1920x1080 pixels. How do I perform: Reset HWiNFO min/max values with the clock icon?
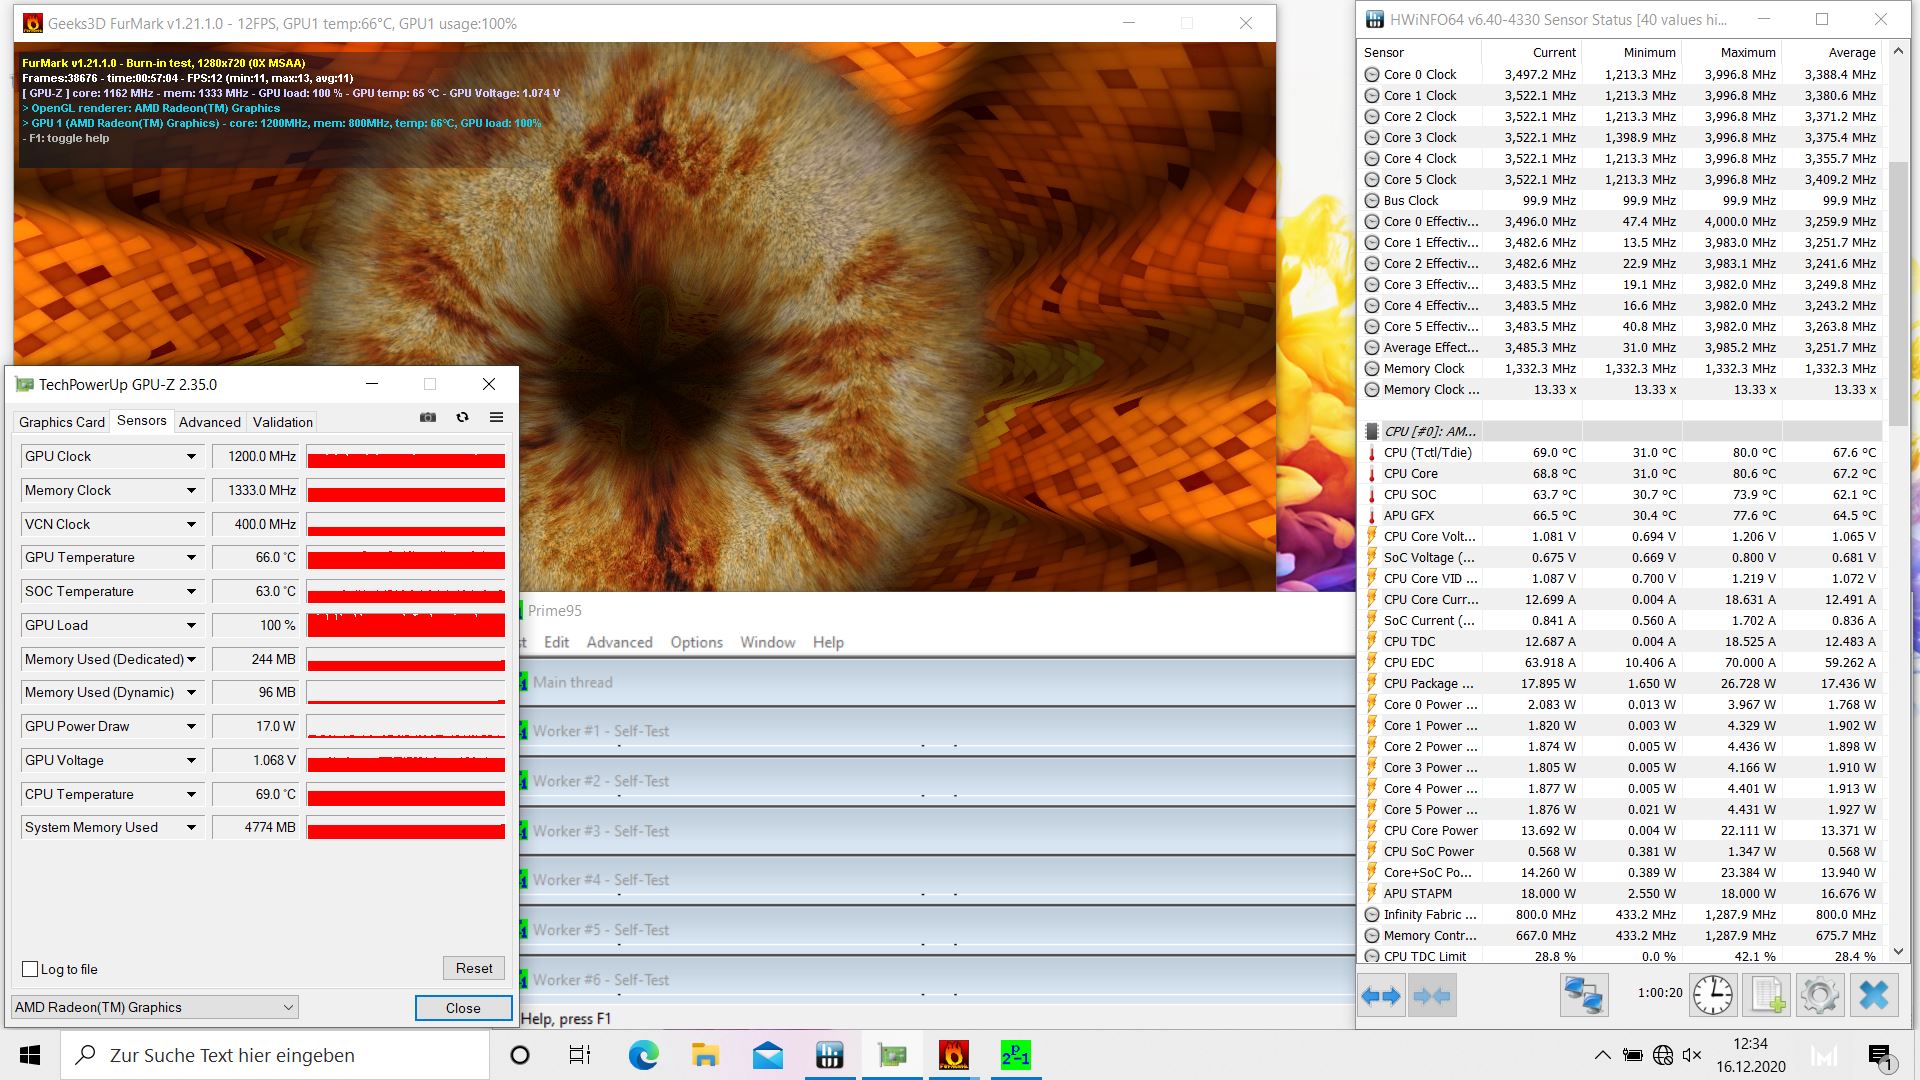coord(1712,995)
